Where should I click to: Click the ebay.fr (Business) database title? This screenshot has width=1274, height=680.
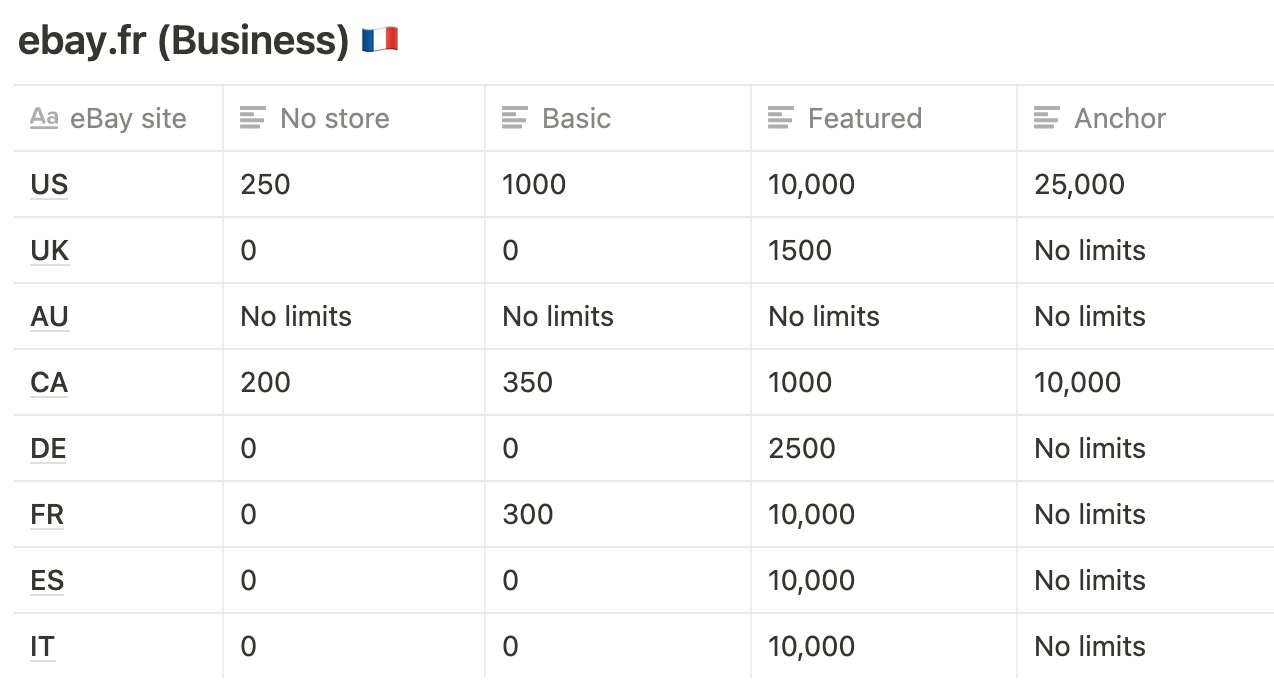(x=183, y=41)
